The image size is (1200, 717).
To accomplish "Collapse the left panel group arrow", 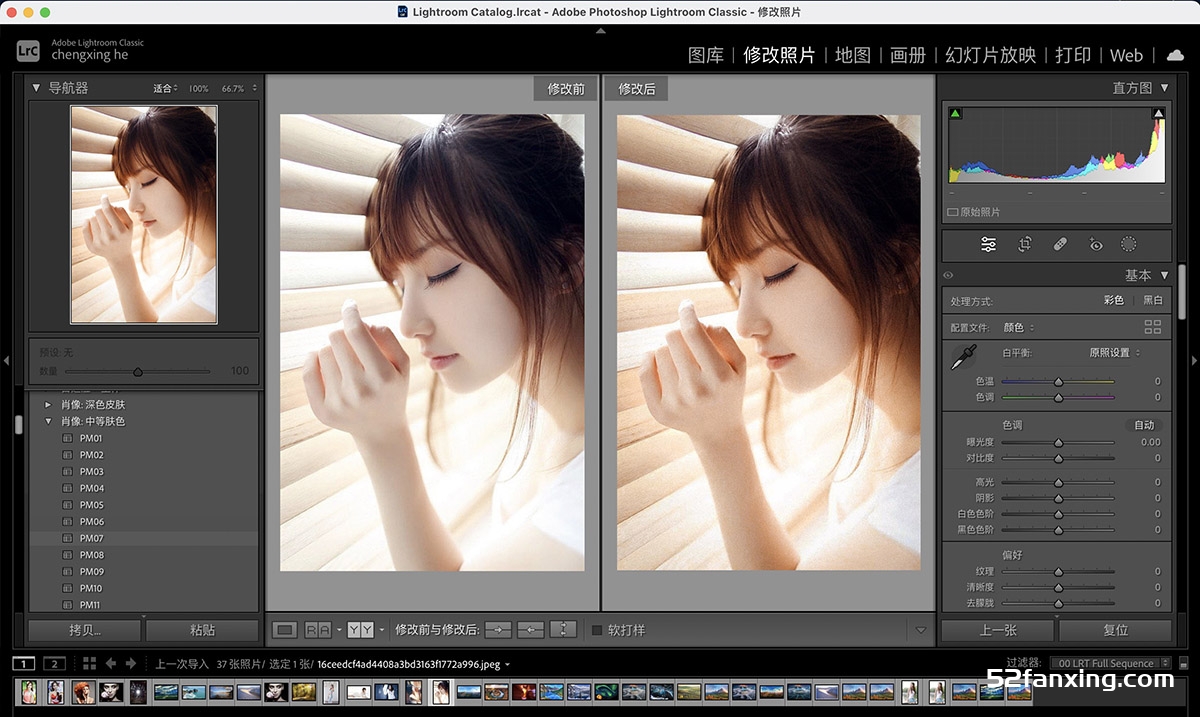I will point(6,360).
